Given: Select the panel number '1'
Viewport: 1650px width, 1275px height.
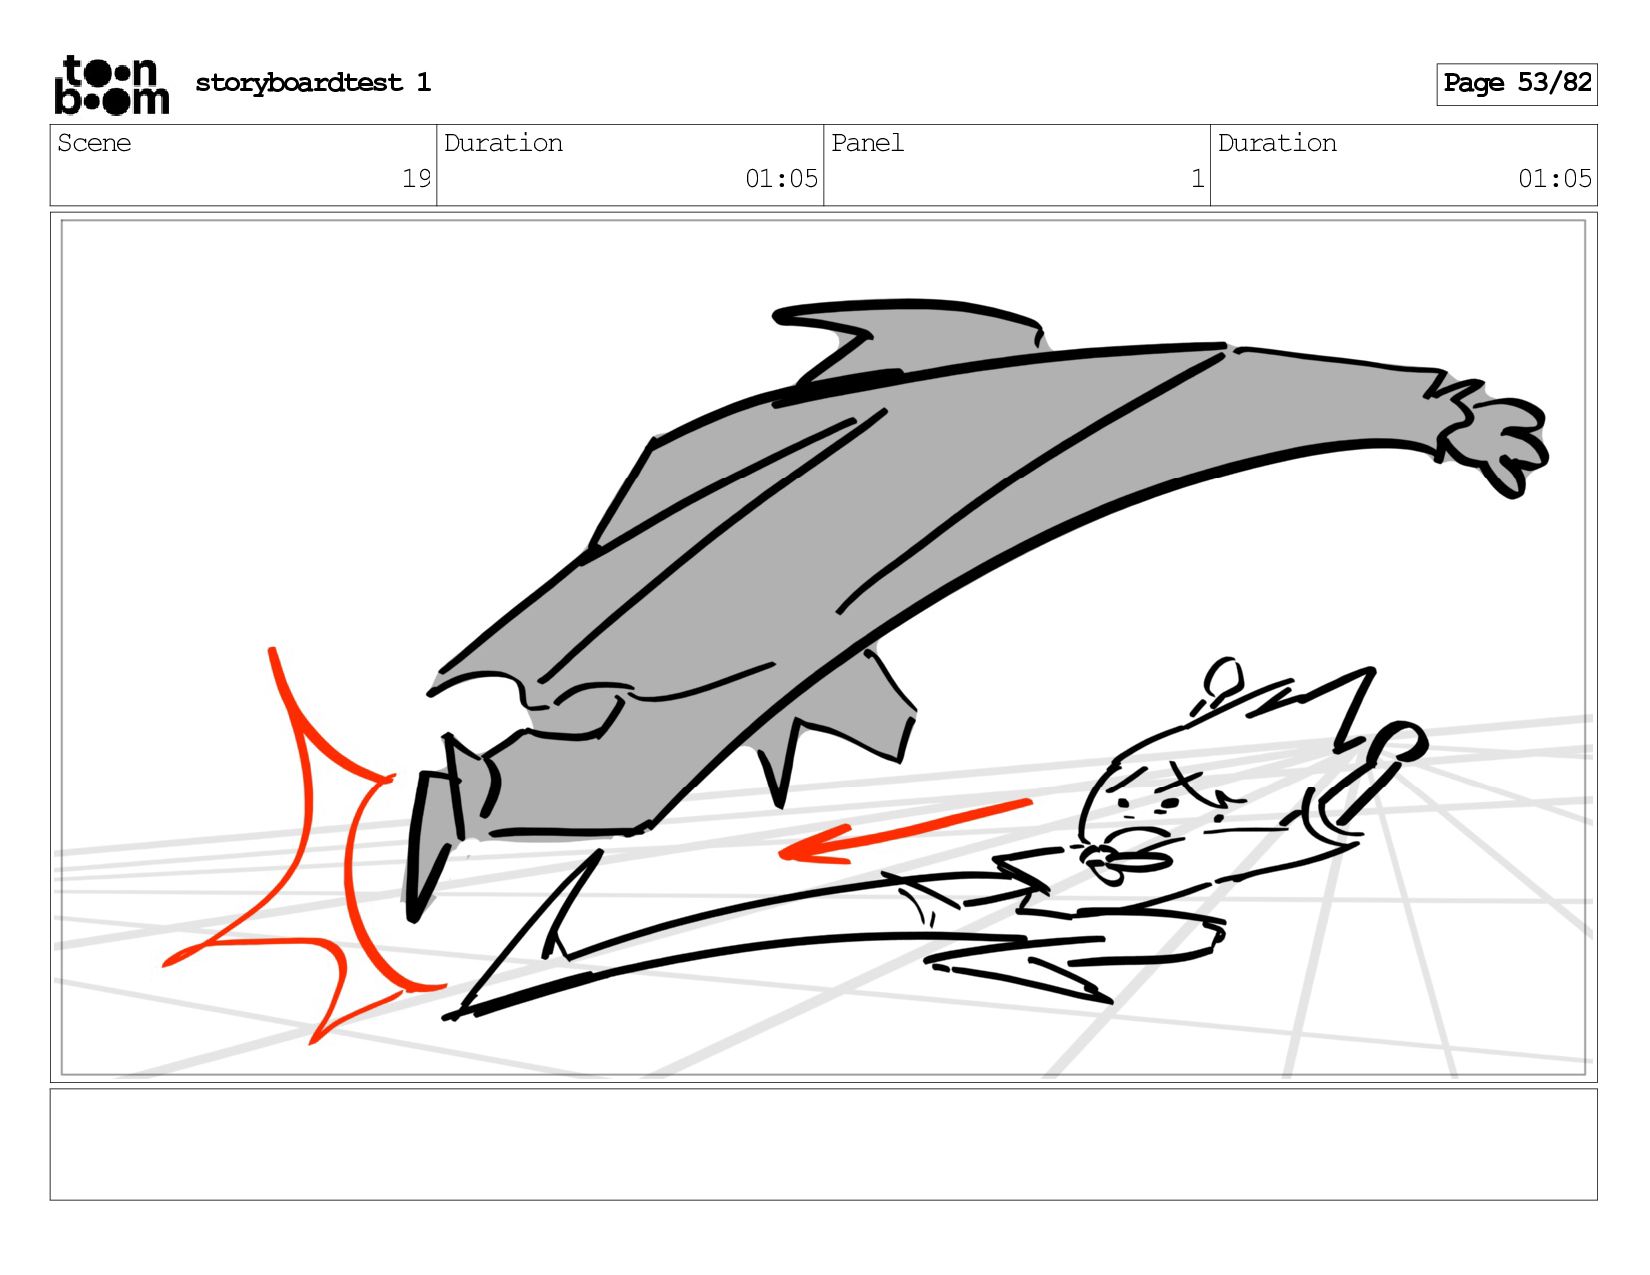Looking at the screenshot, I should pos(1197,179).
